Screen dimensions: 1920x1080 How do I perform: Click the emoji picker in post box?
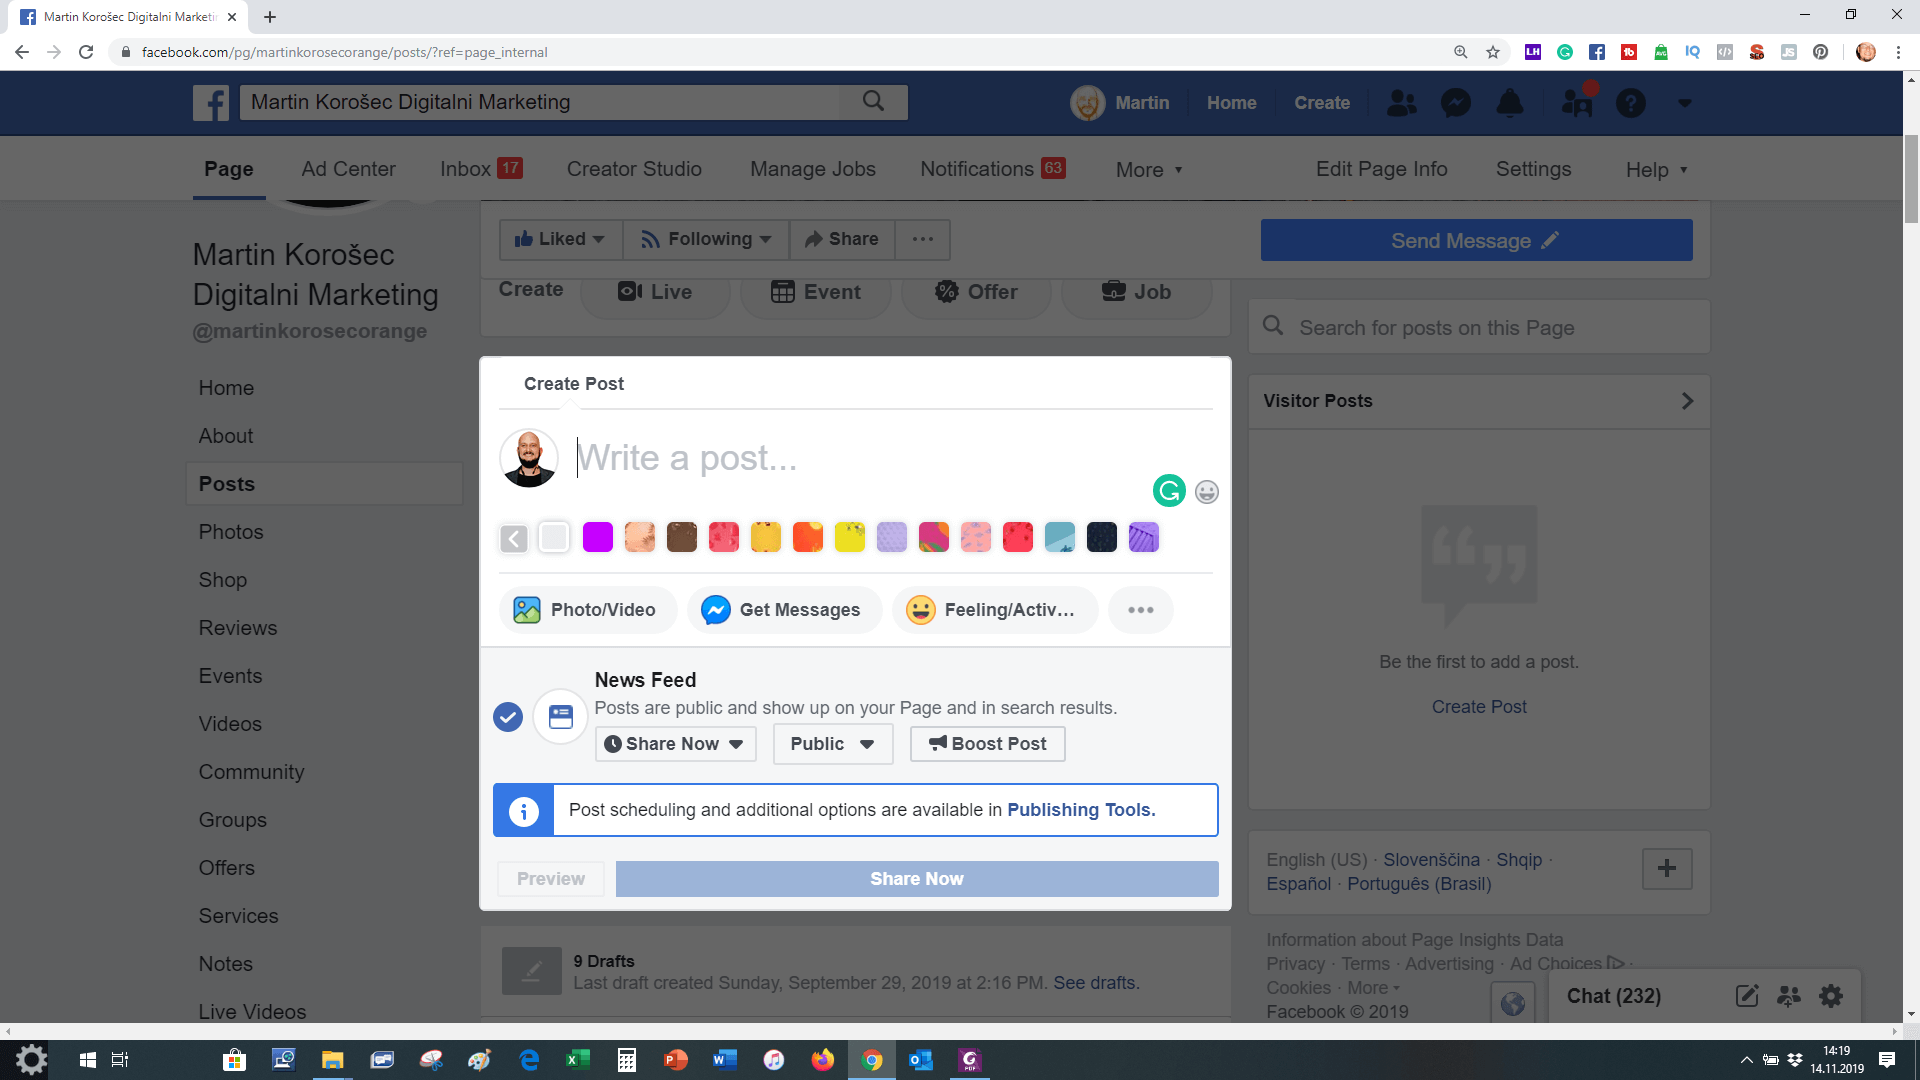(1207, 492)
